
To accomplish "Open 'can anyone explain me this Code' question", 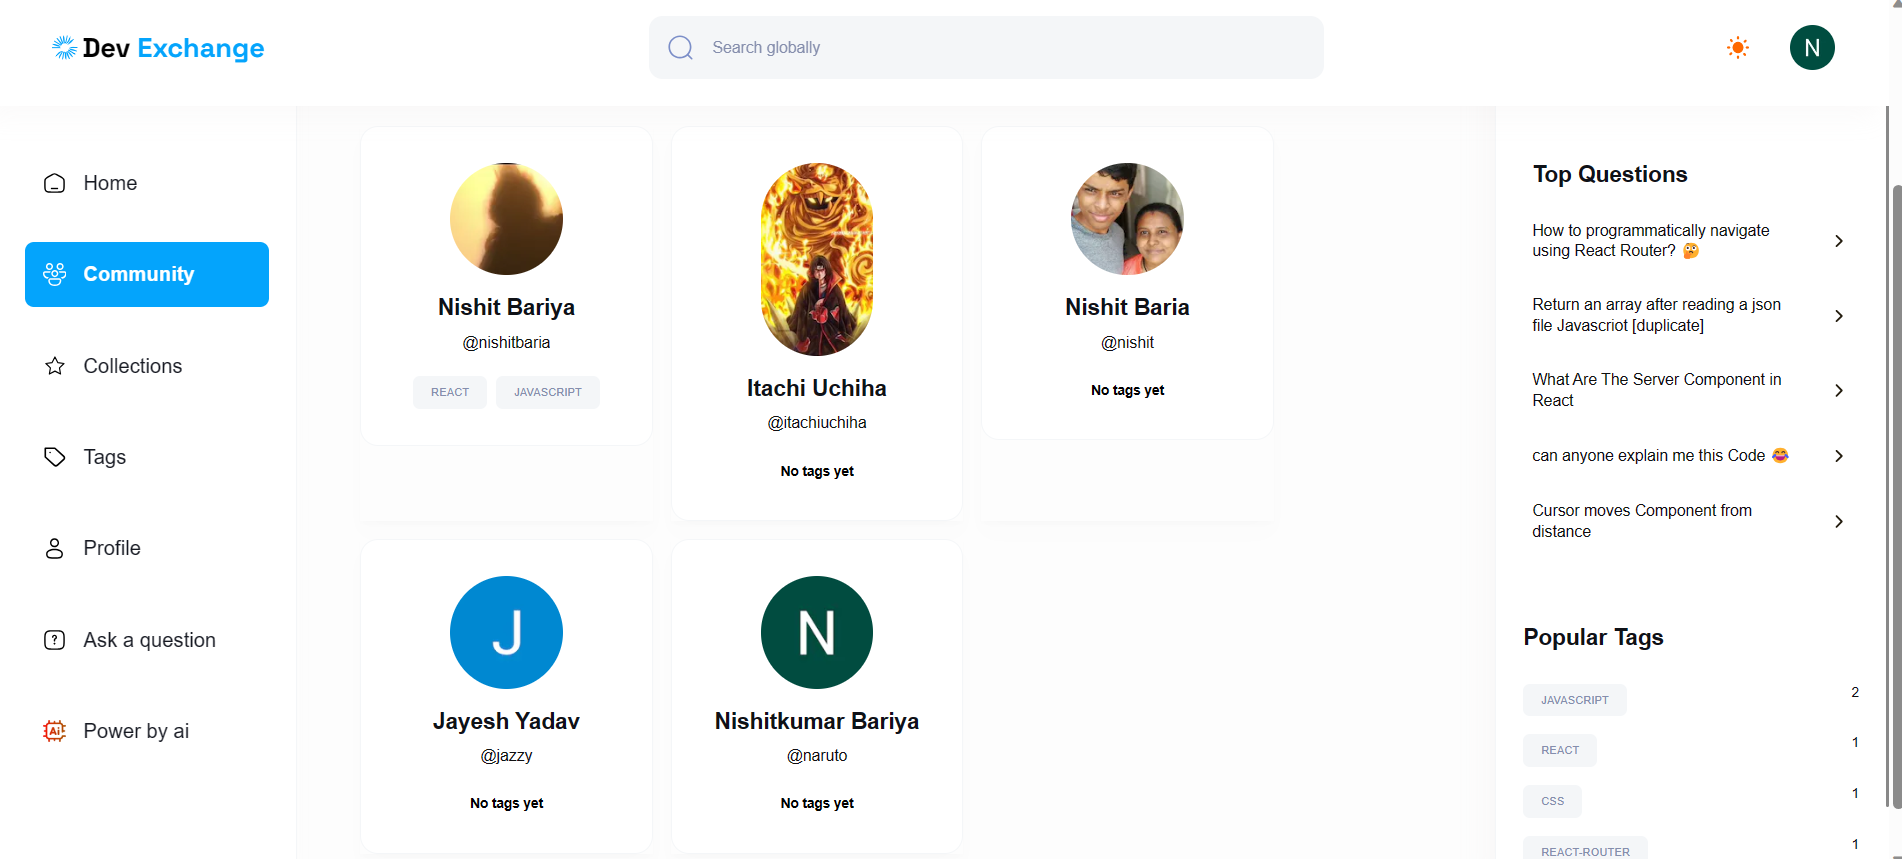I will [x=1648, y=456].
